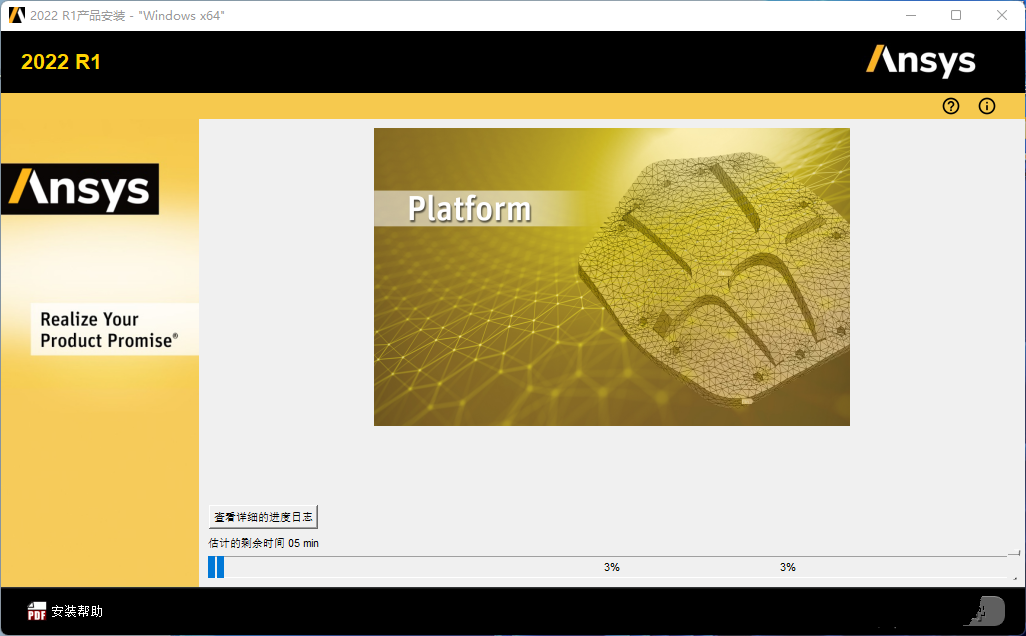
Task: Click the Platform product banner image
Action: click(x=612, y=277)
